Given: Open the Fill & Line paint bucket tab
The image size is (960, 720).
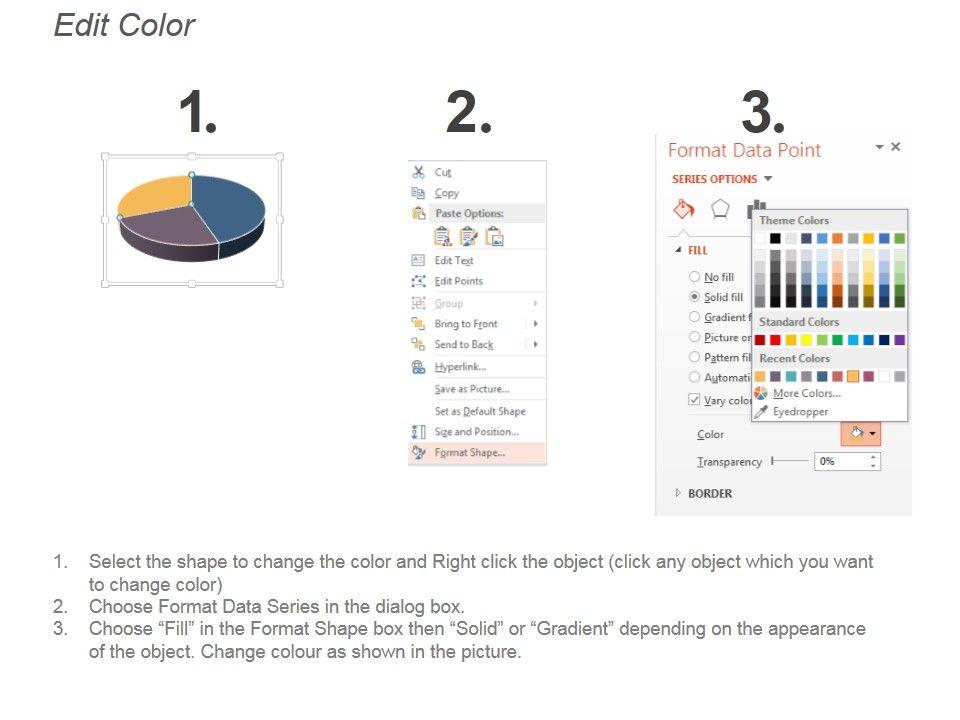Looking at the screenshot, I should (684, 209).
